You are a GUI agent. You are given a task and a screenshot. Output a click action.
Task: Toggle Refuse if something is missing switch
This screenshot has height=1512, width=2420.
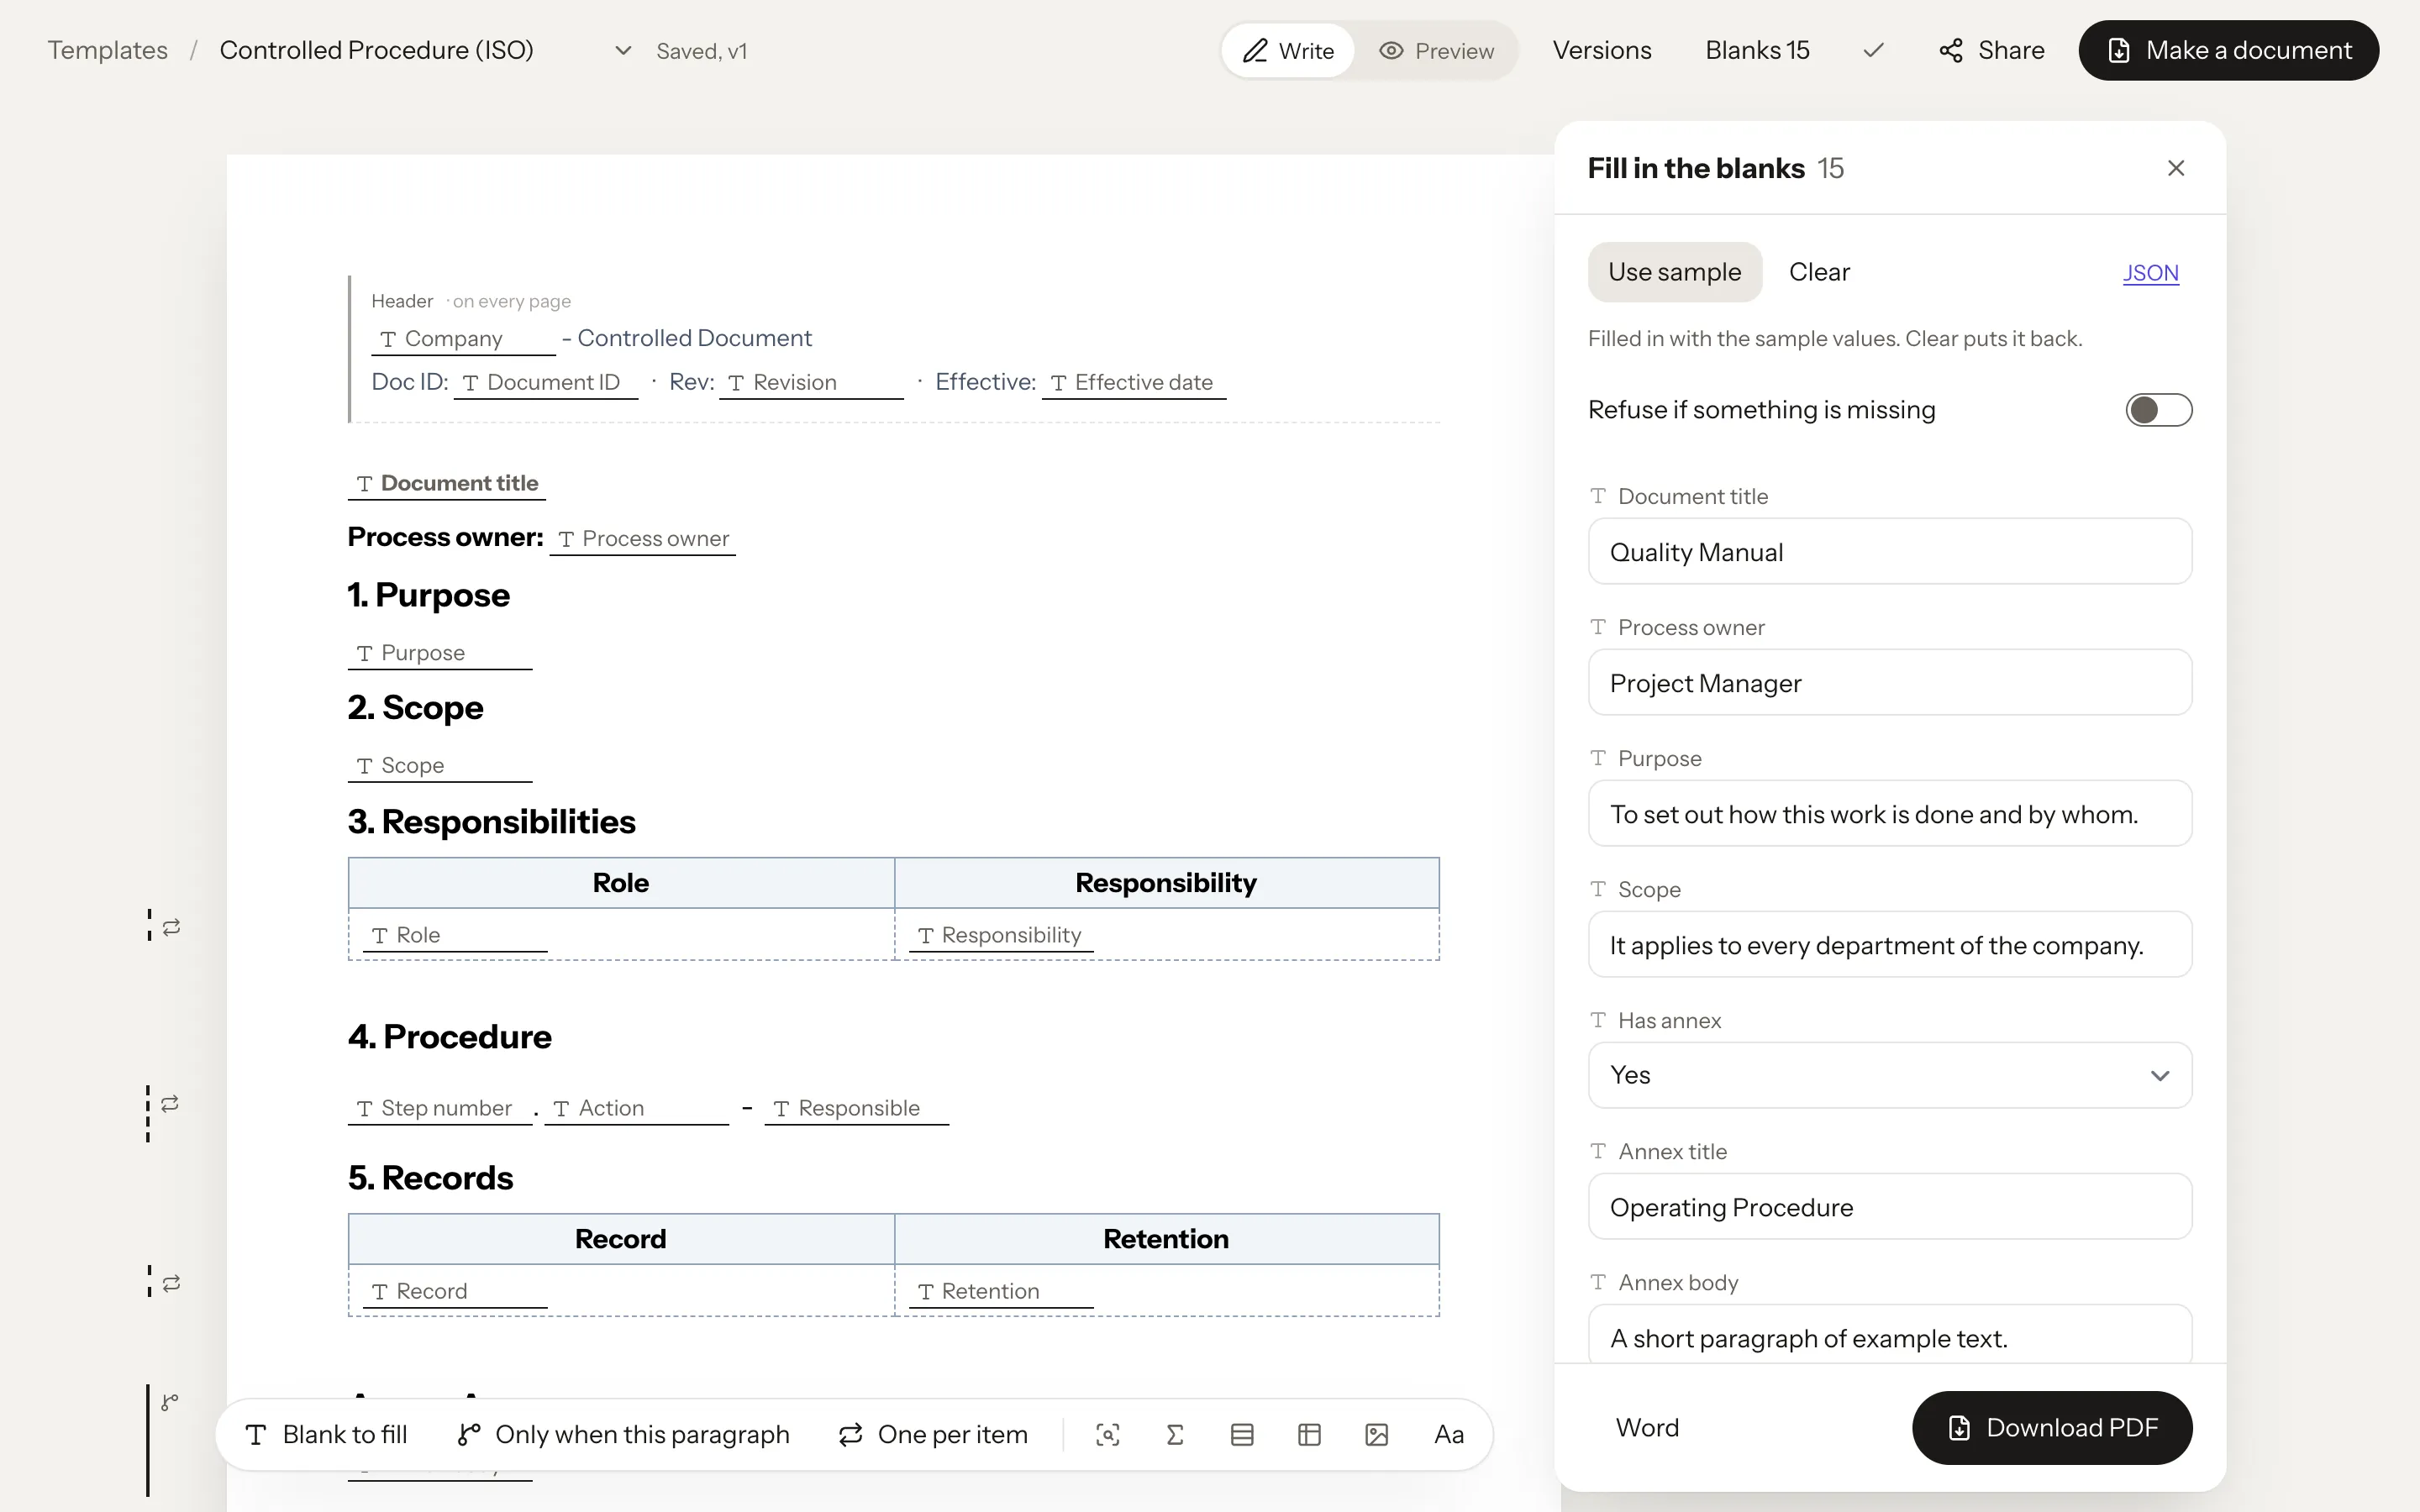(x=2158, y=410)
